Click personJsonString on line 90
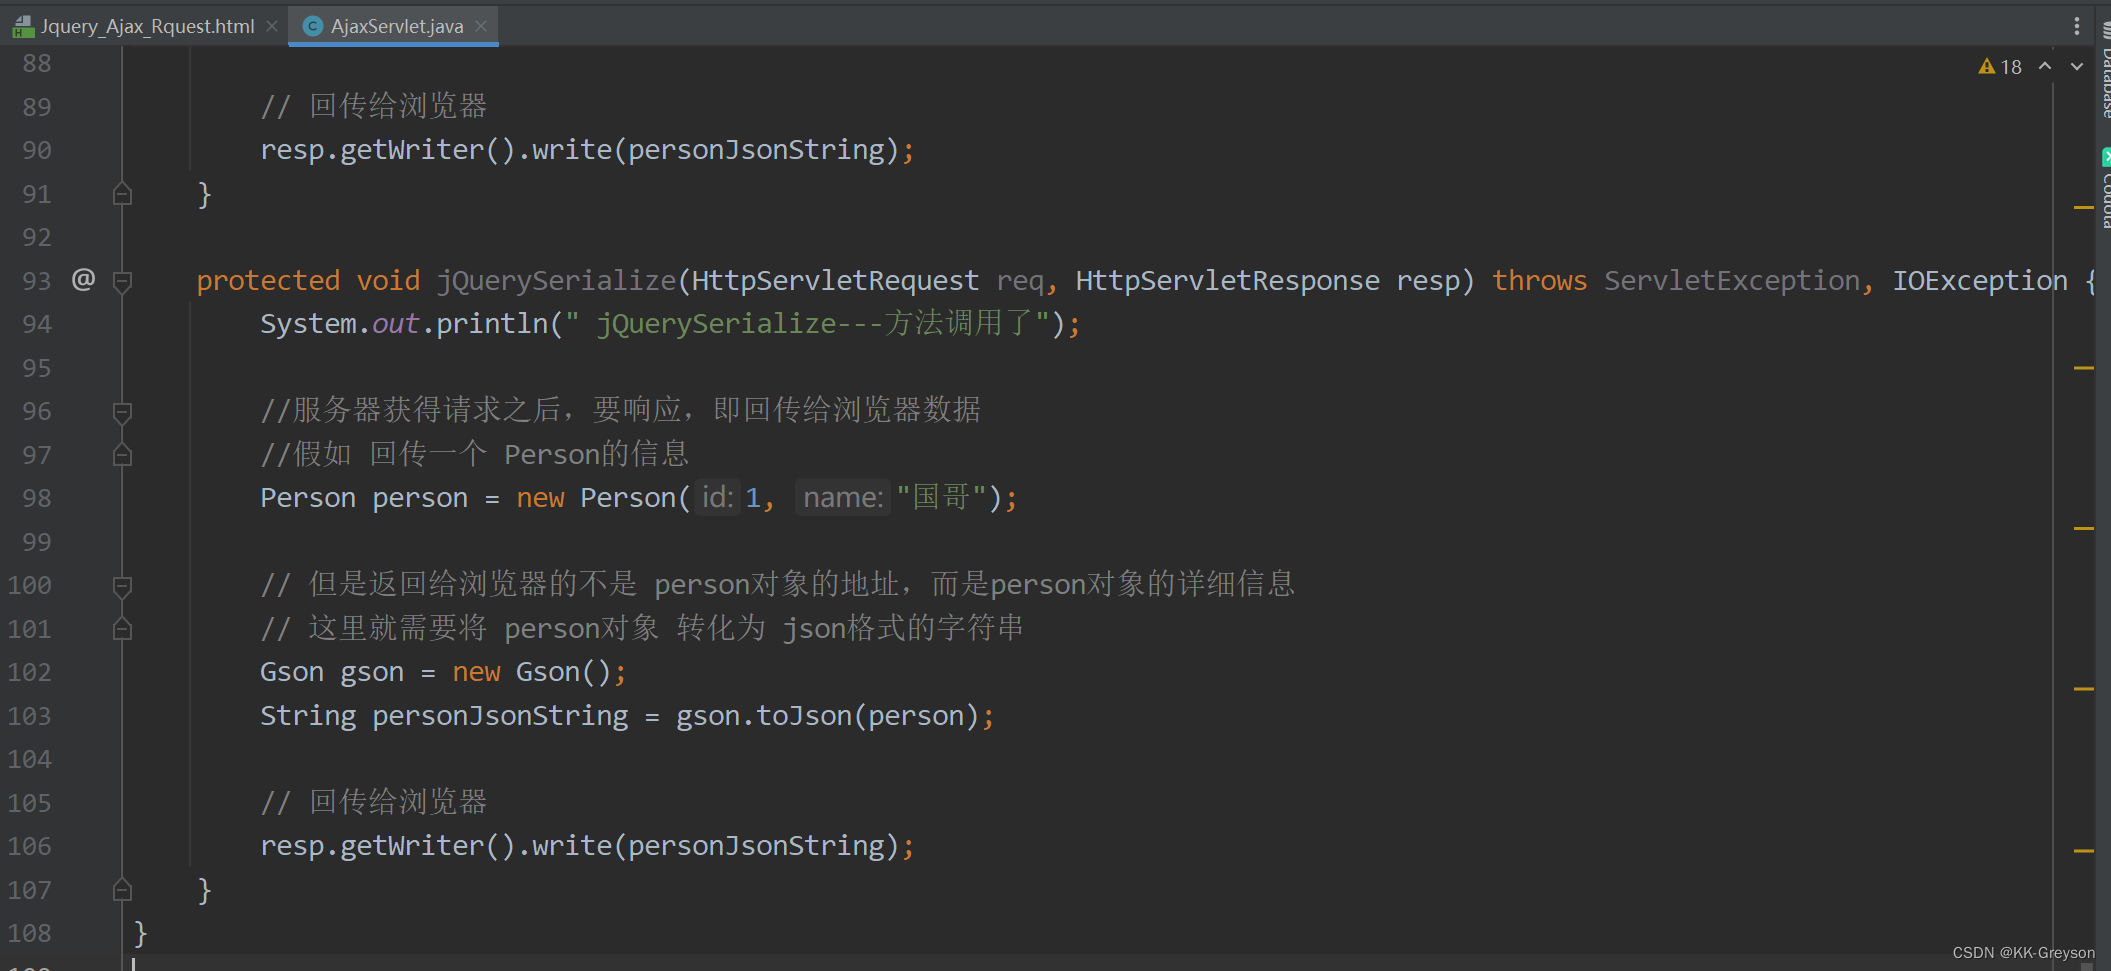The width and height of the screenshot is (2111, 971). 756,150
